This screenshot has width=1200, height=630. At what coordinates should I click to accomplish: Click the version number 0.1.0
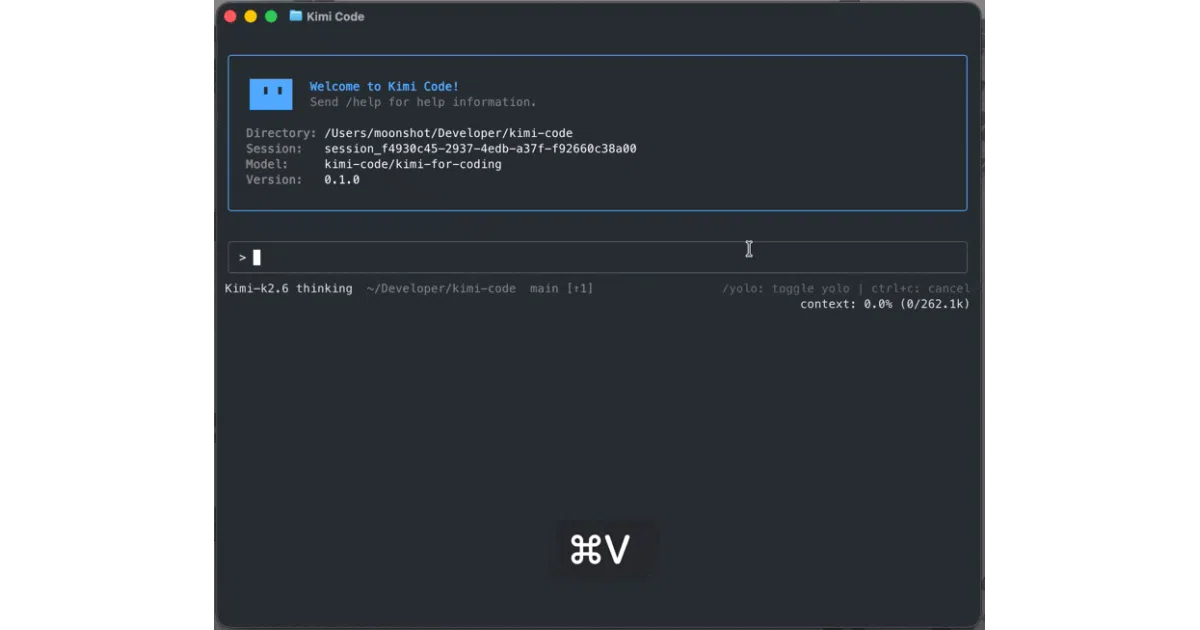click(x=342, y=180)
